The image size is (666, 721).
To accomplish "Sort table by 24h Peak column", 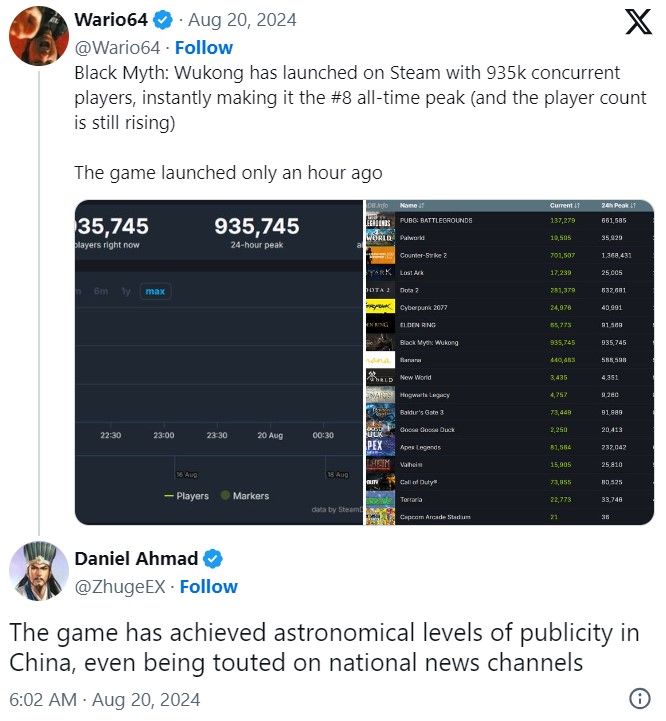I will tap(622, 204).
